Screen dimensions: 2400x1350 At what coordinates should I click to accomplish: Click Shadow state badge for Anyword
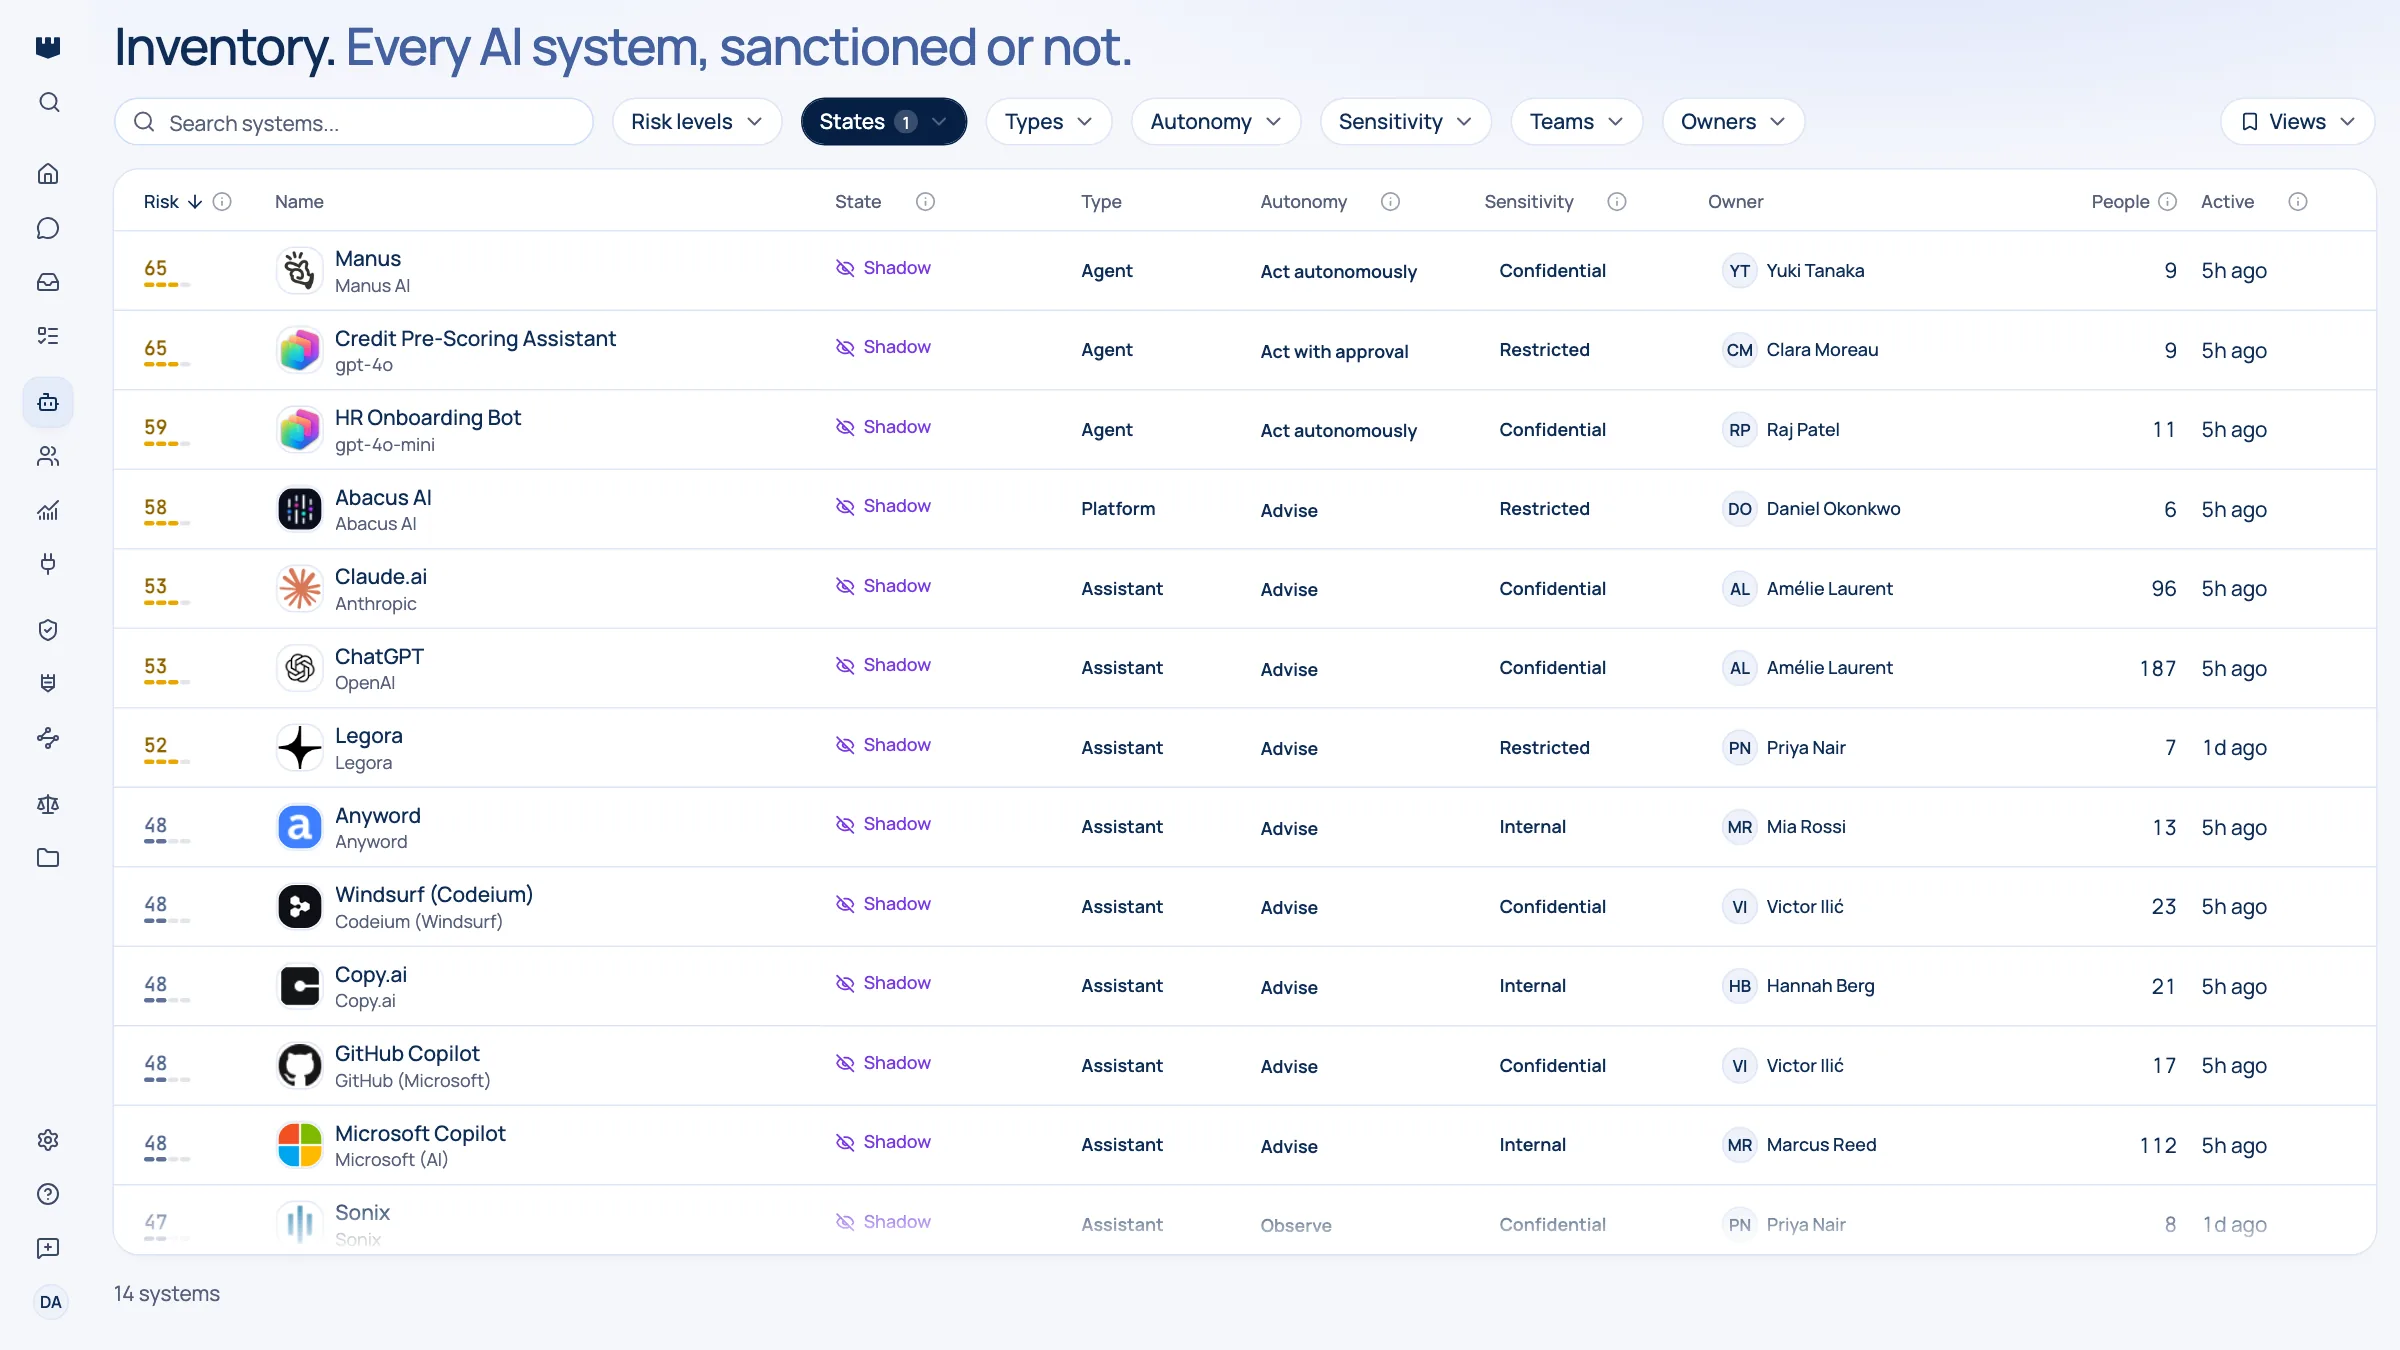[883, 824]
